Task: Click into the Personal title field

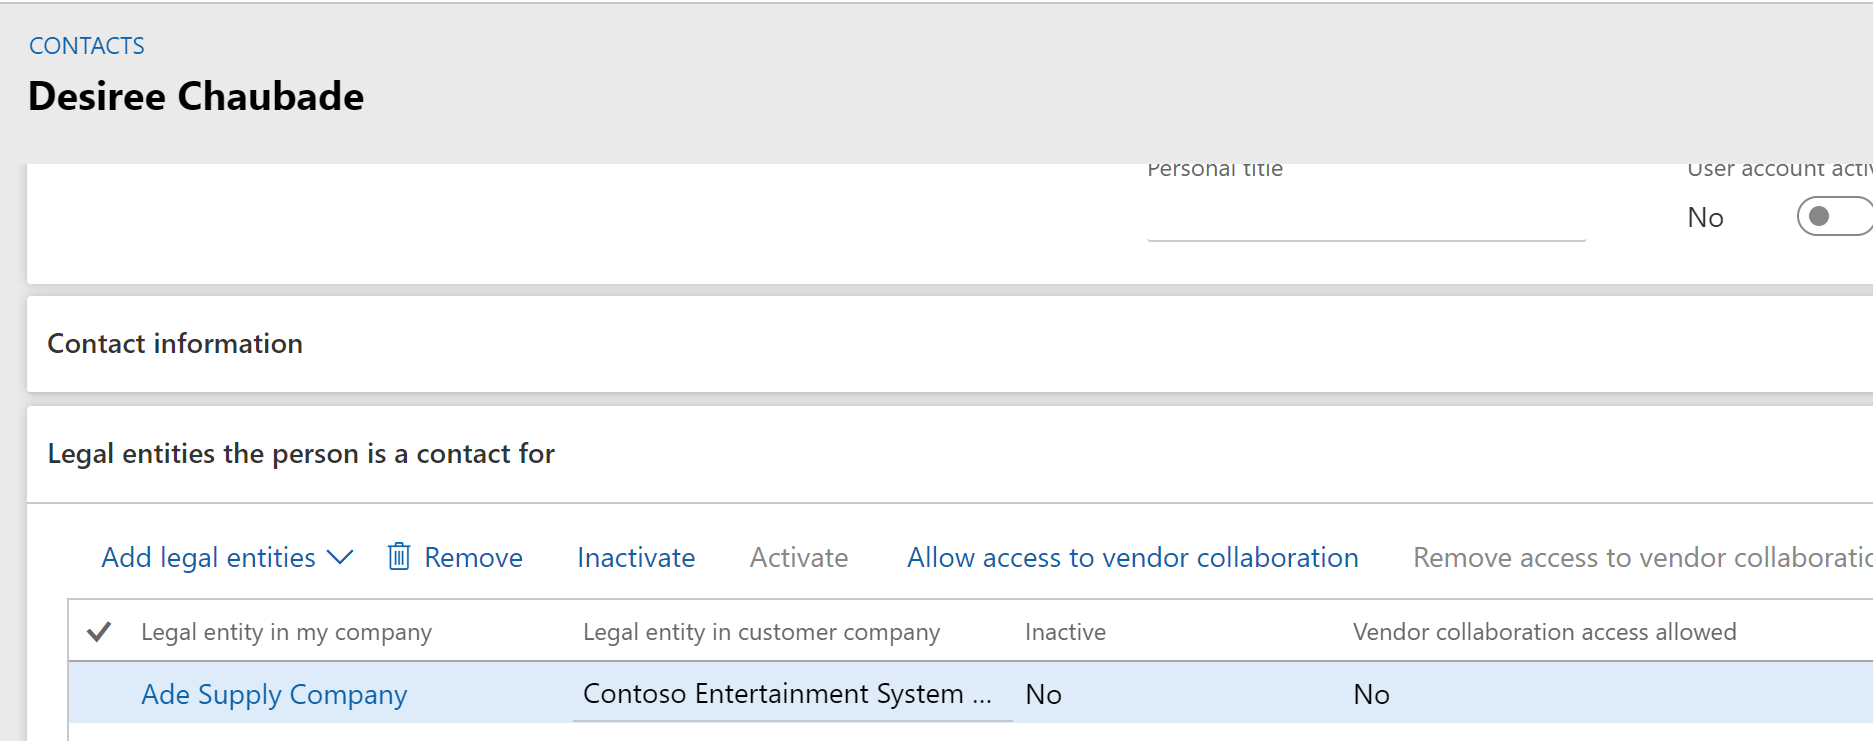Action: coord(1365,218)
